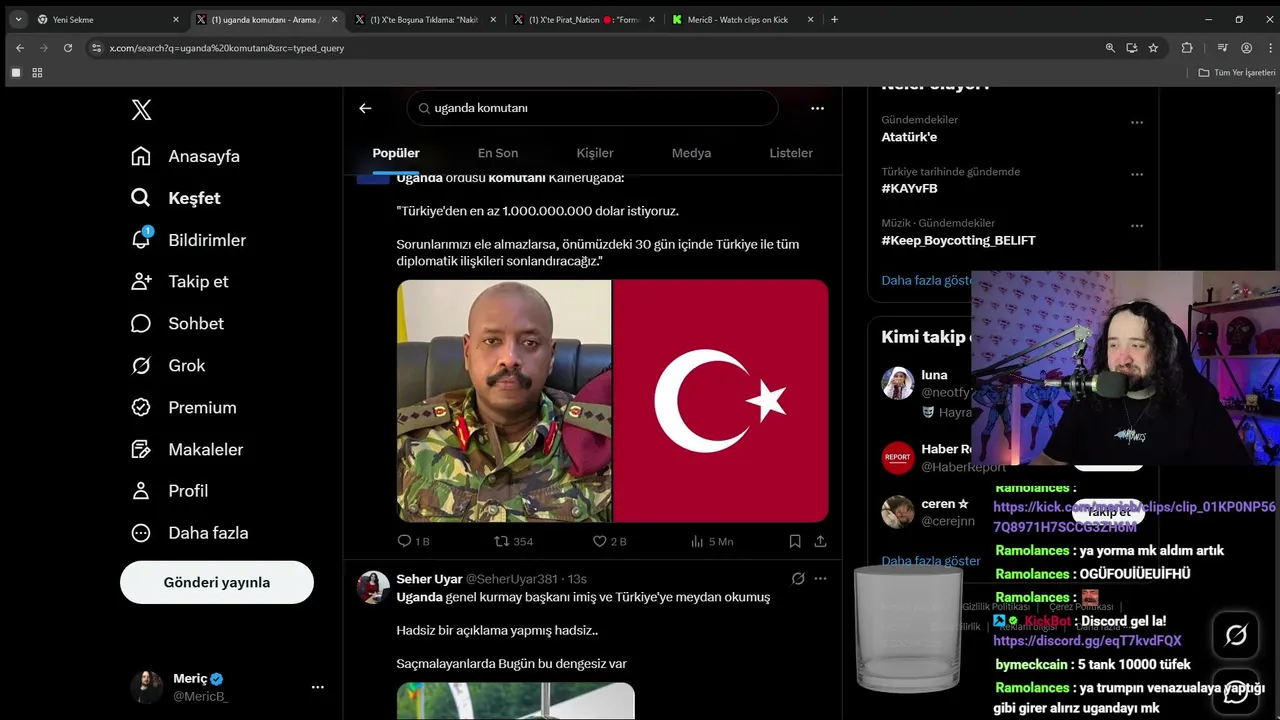Click Gönderi yayınla button
1280x720 pixels.
217,582
